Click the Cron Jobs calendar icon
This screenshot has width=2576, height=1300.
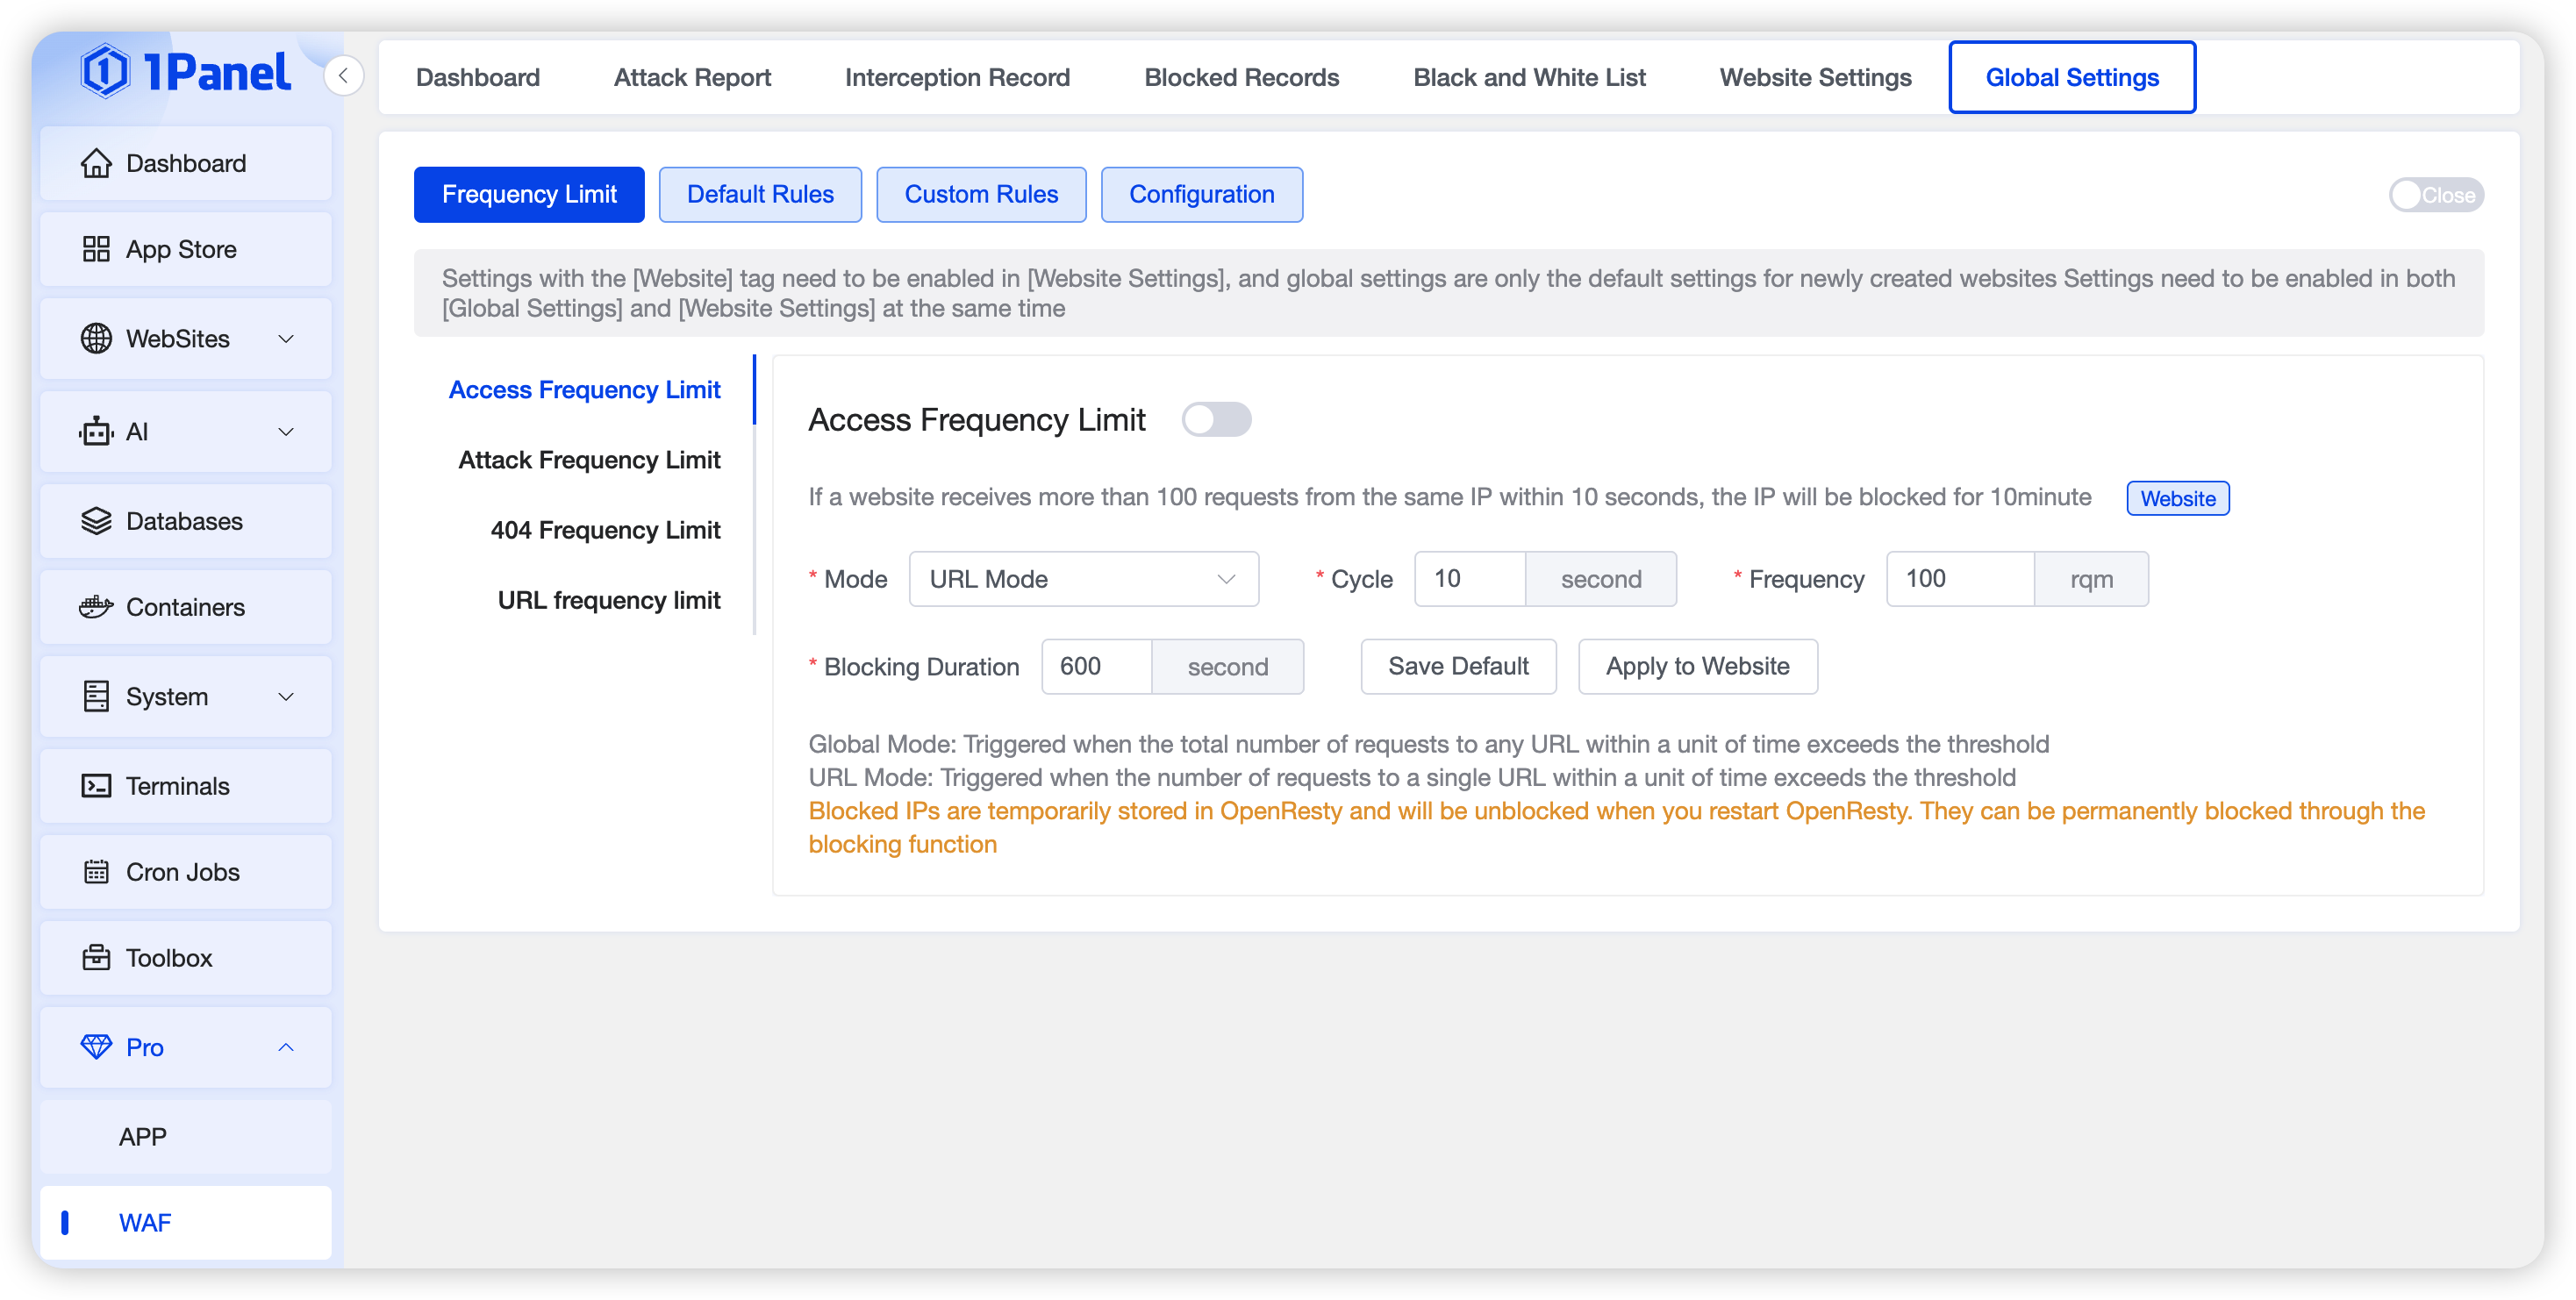tap(96, 872)
